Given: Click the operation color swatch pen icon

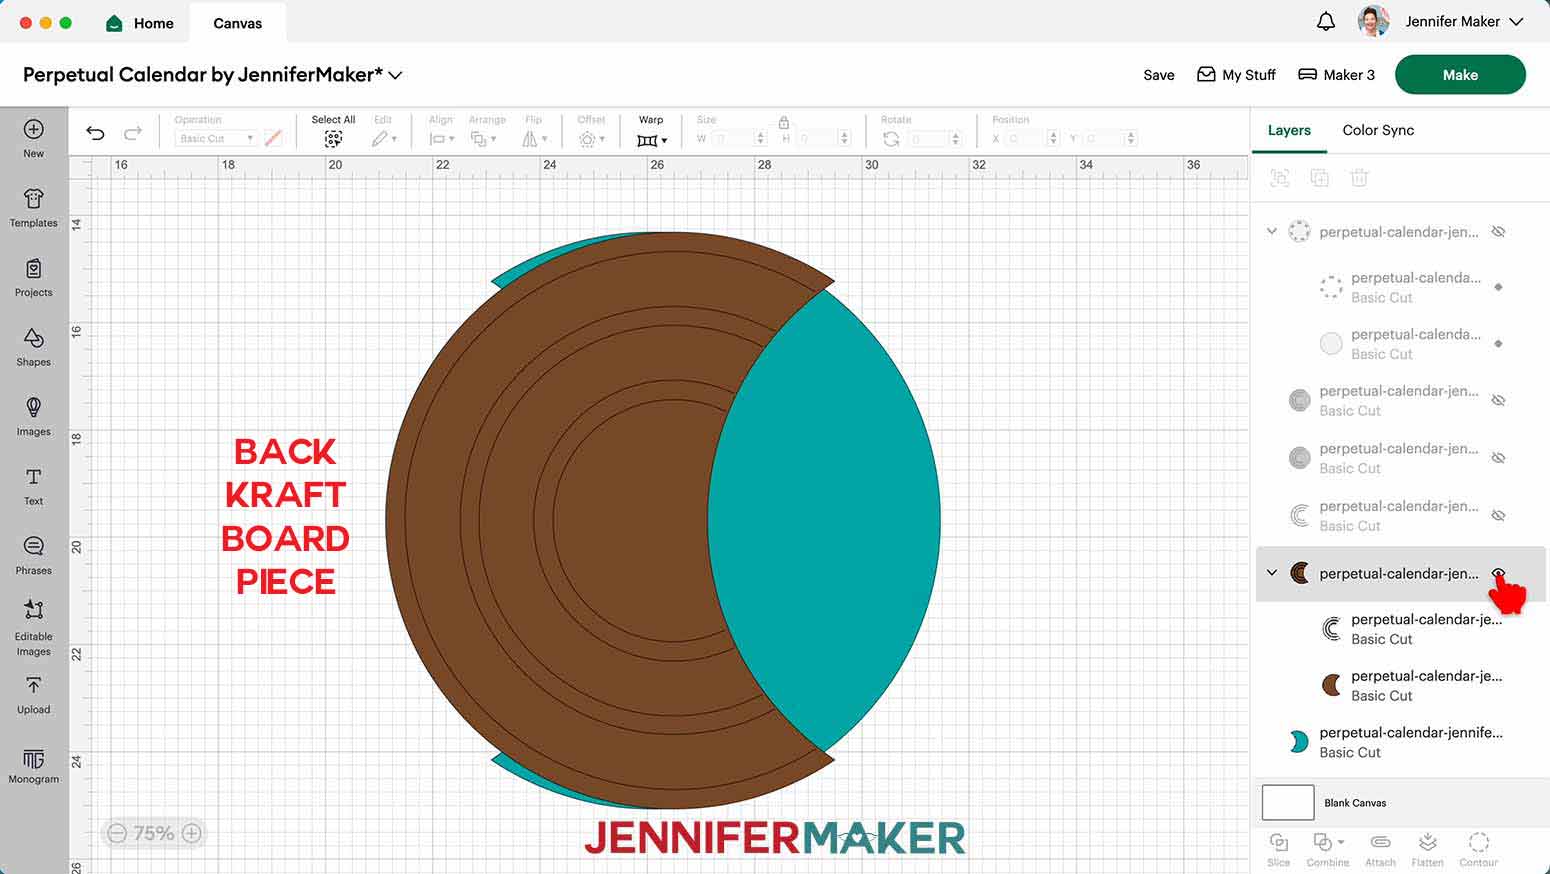Looking at the screenshot, I should (273, 138).
